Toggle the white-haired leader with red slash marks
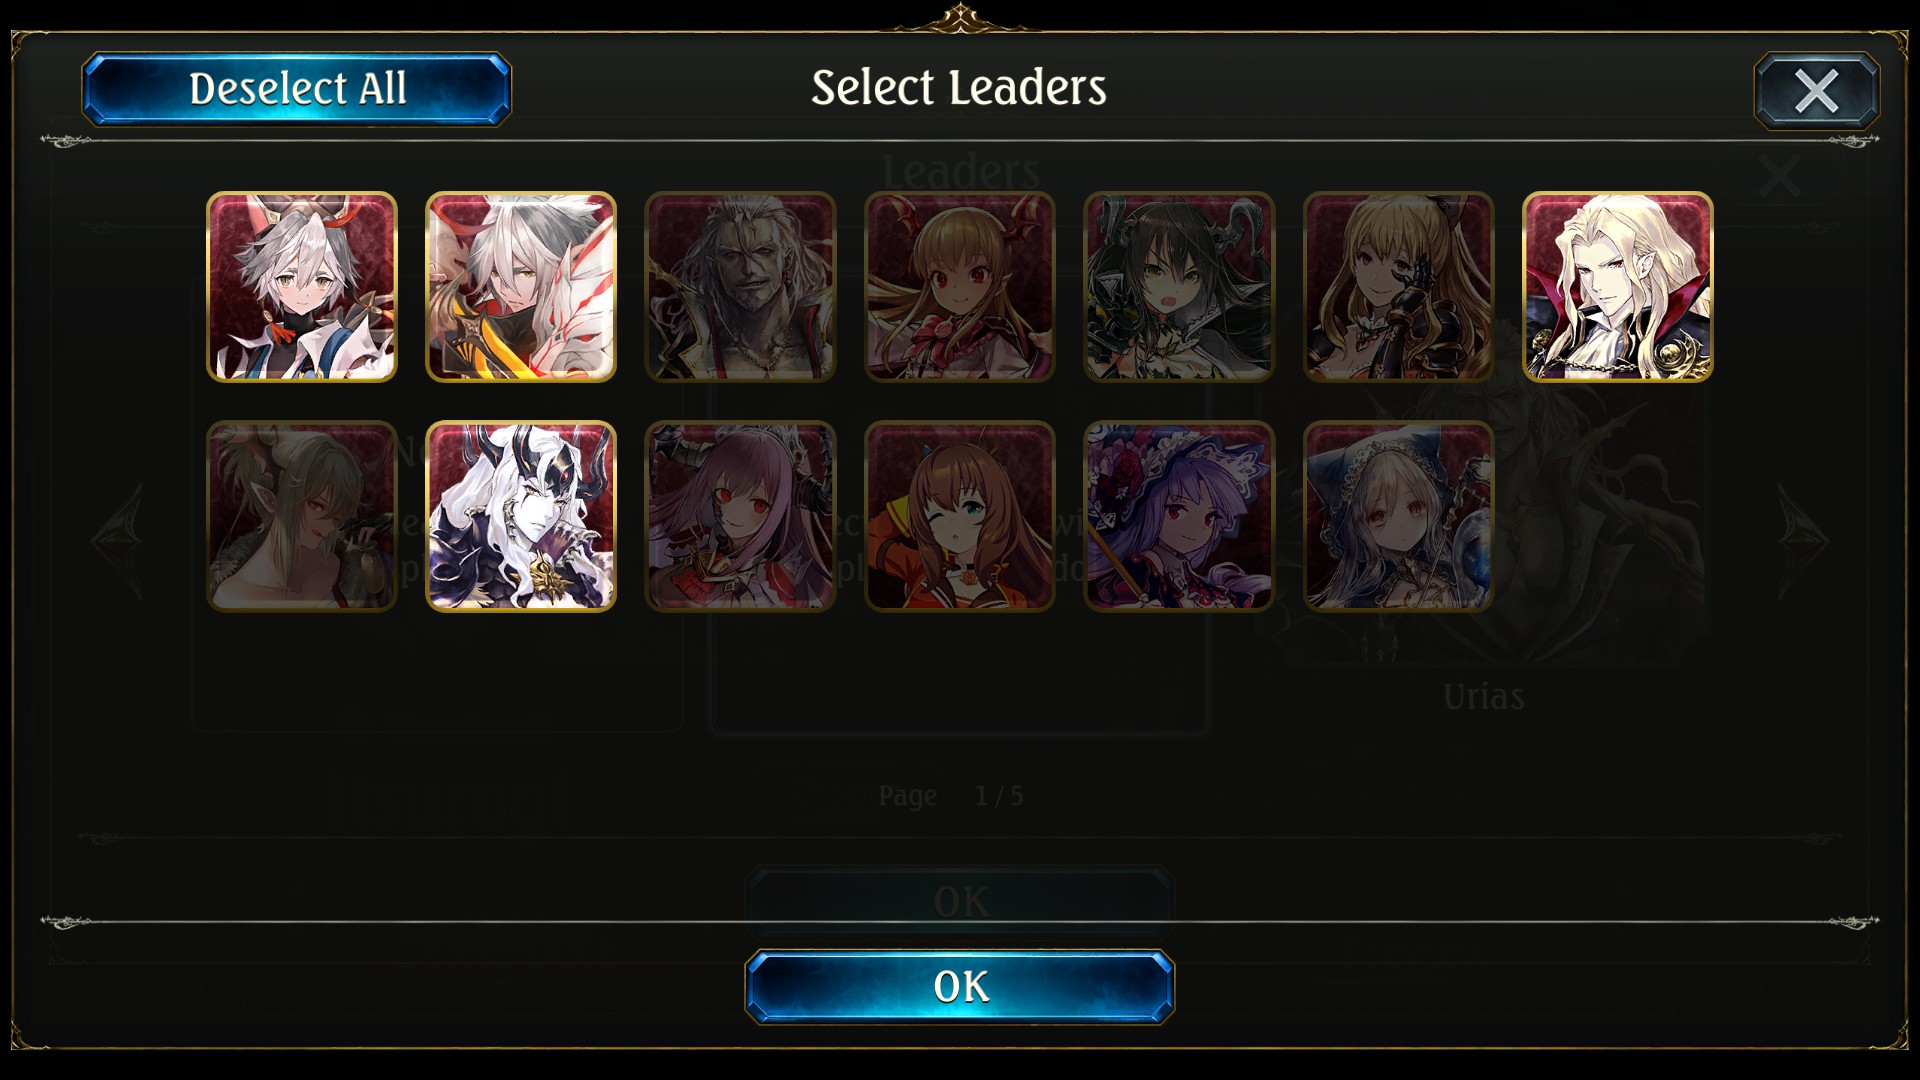The width and height of the screenshot is (1920, 1080). [x=521, y=287]
